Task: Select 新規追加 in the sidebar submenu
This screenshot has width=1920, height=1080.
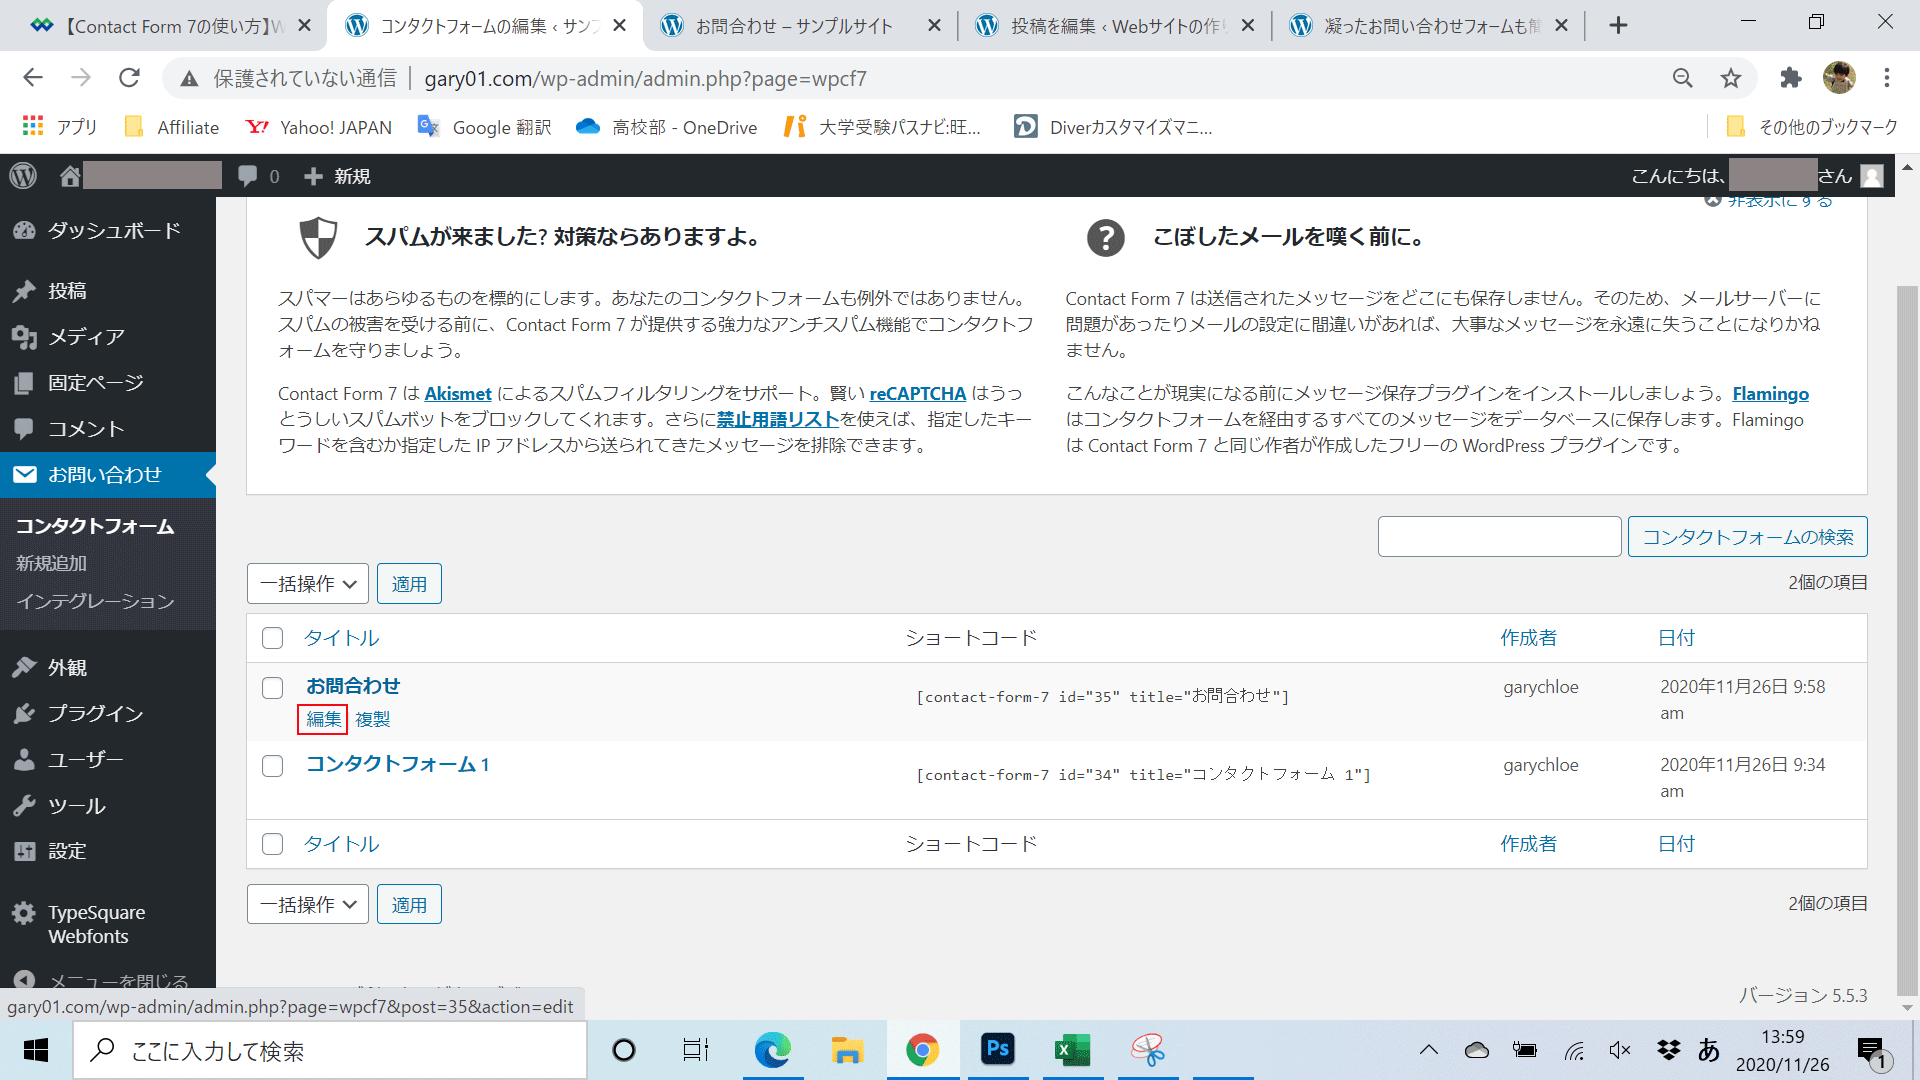Action: pyautogui.click(x=51, y=563)
